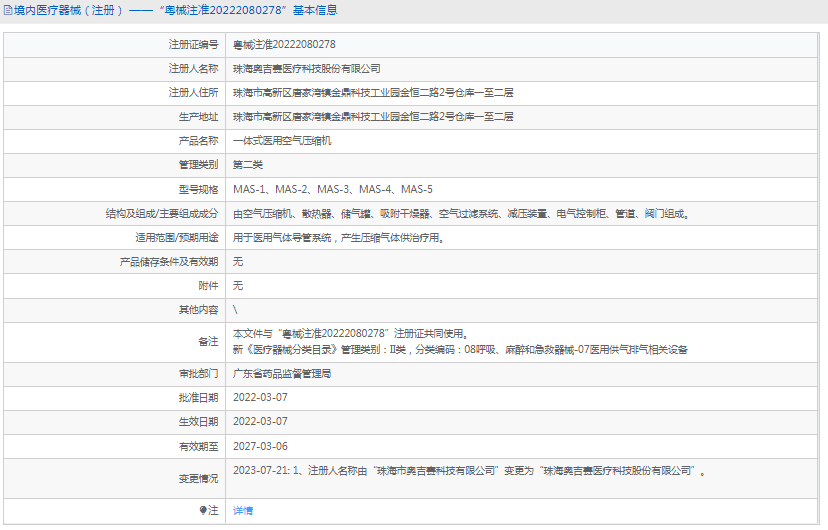This screenshot has height=530, width=828.
Task: Click the 有效期至 label
Action: tap(199, 447)
